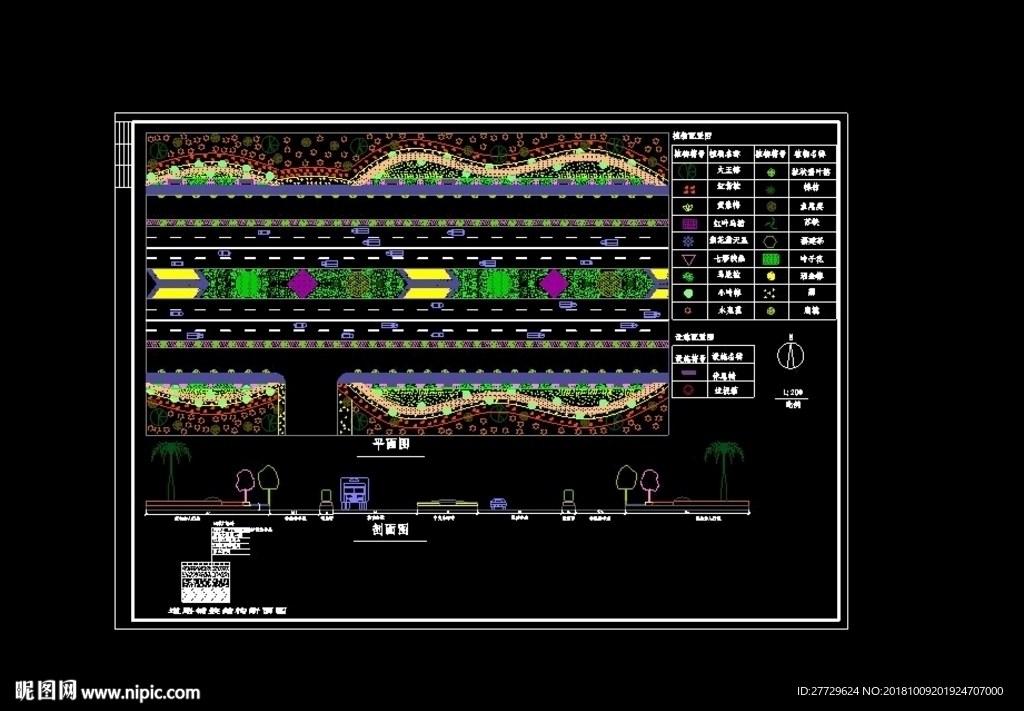Click the inverted triangle symbol in legend

coord(688,259)
